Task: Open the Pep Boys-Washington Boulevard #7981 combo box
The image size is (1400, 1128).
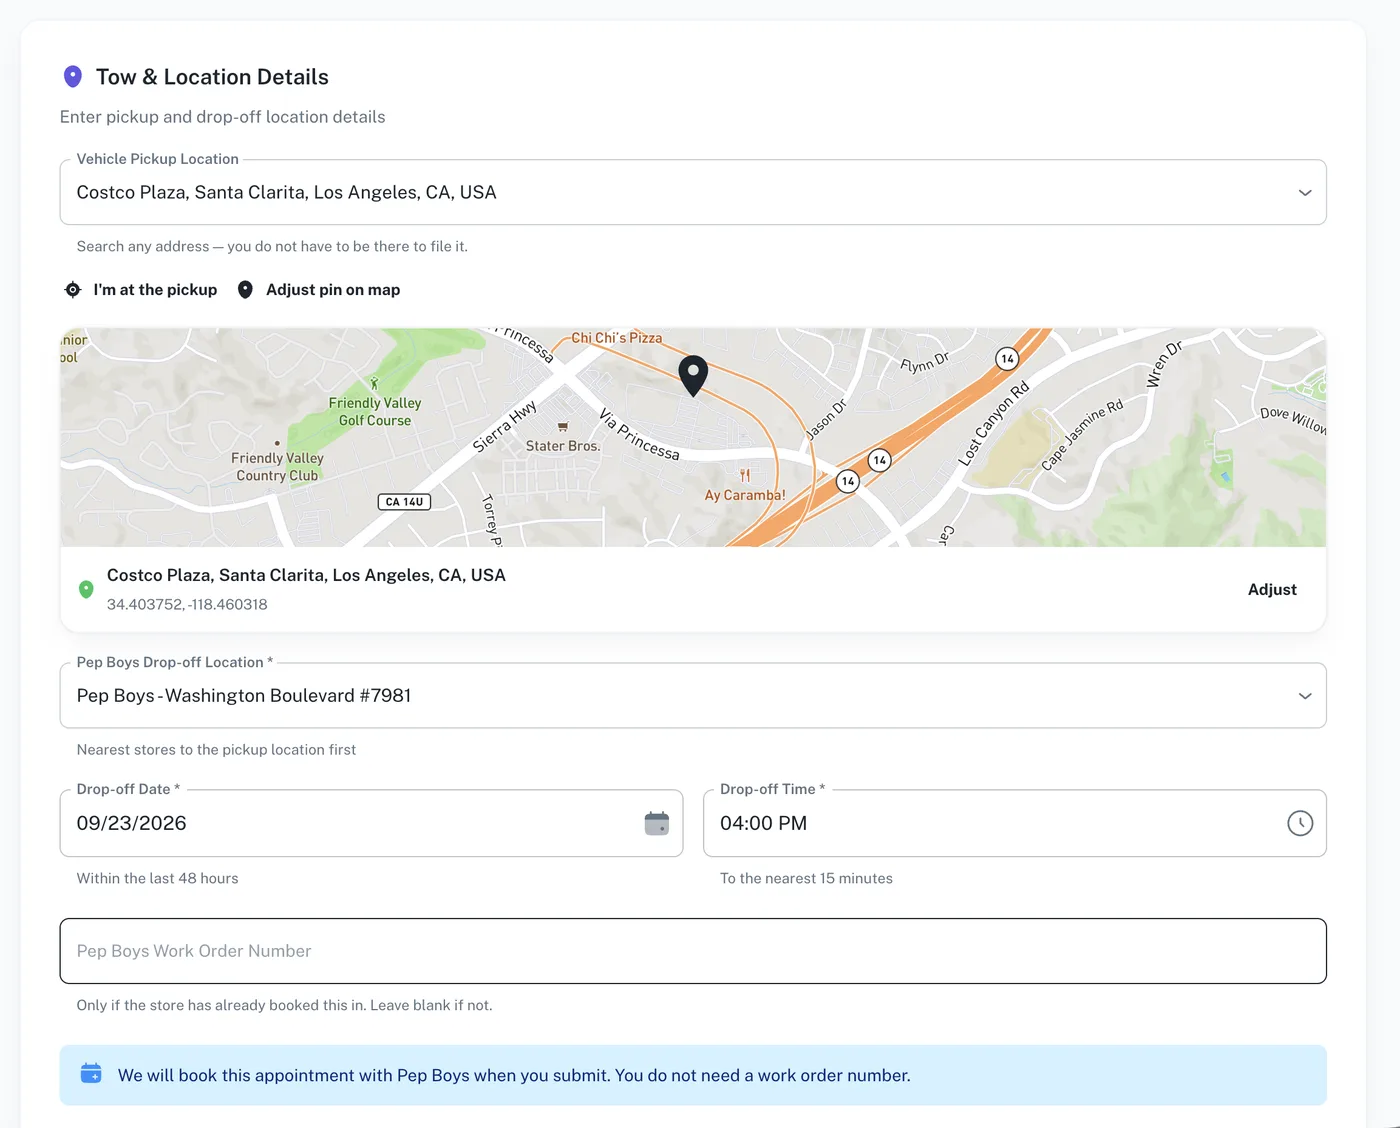Action: 693,696
